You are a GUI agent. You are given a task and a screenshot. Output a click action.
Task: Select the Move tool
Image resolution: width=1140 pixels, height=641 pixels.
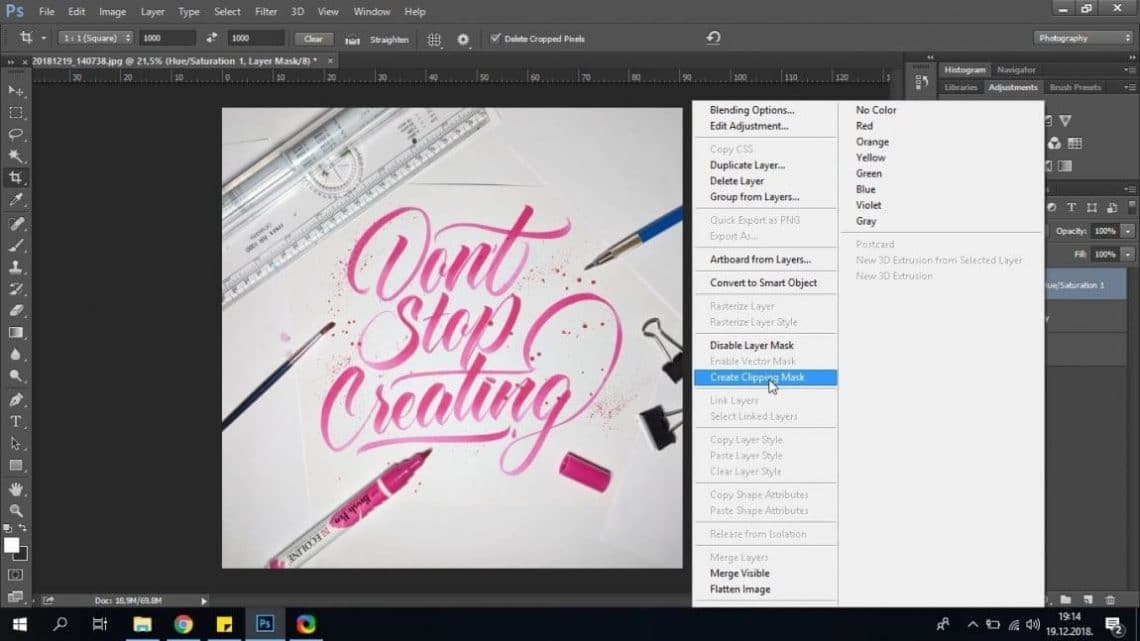(x=16, y=91)
